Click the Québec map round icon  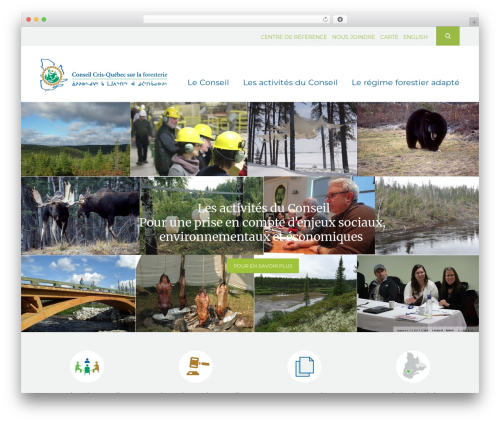(x=413, y=366)
